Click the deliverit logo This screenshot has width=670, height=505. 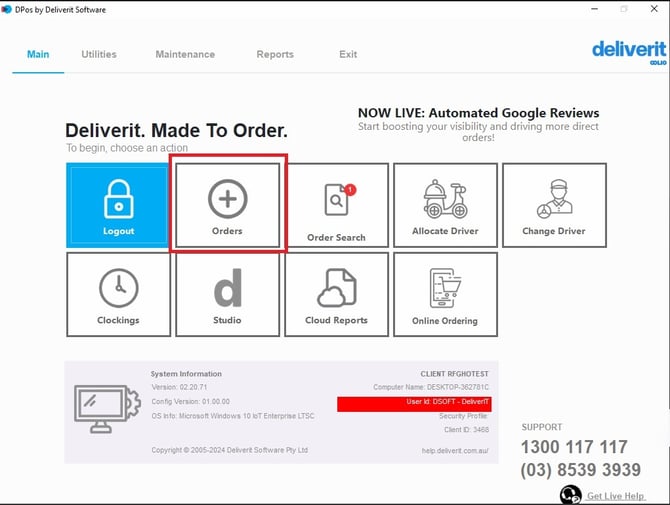[629, 52]
